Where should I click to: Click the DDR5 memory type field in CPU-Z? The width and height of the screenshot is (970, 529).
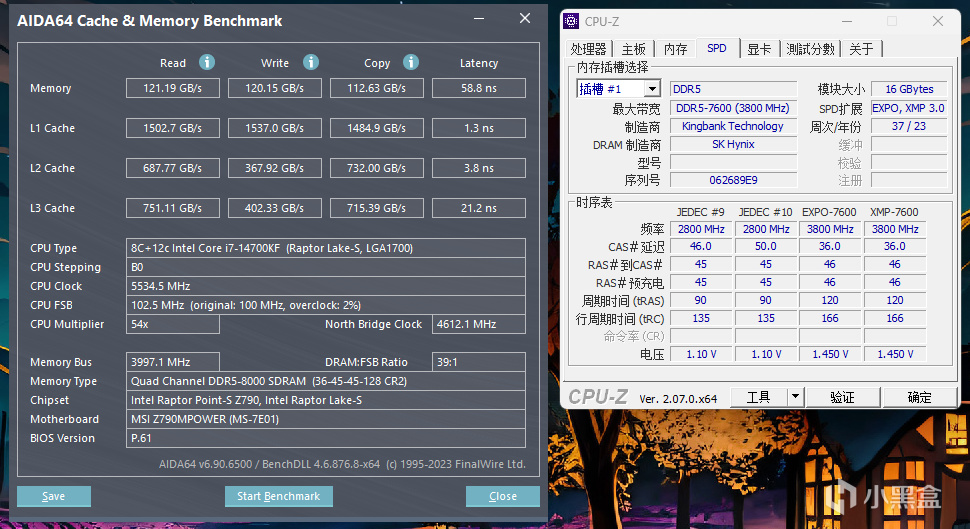click(x=734, y=89)
